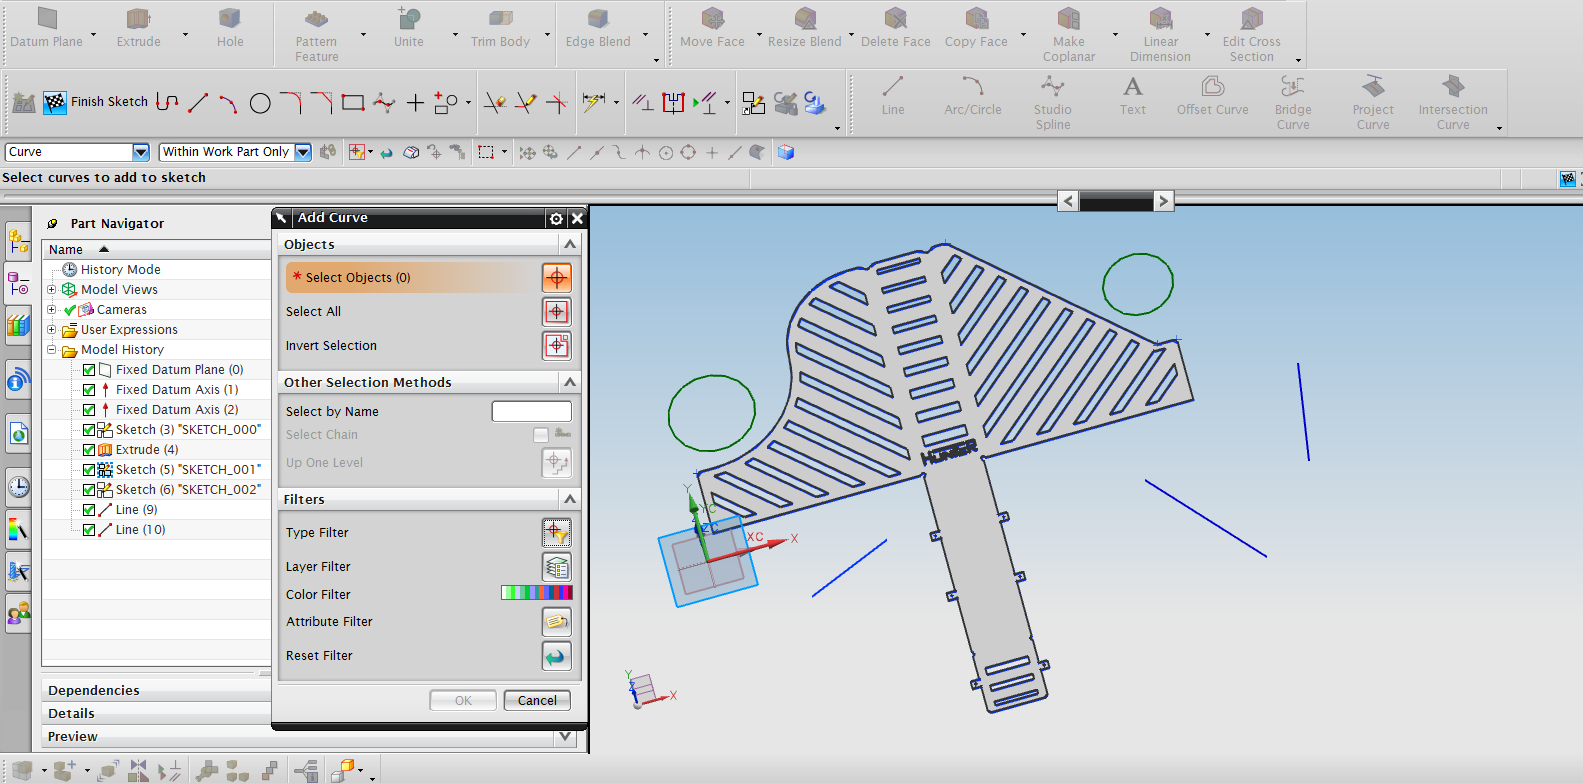
Task: Click the Color Filter swatch
Action: click(x=536, y=594)
